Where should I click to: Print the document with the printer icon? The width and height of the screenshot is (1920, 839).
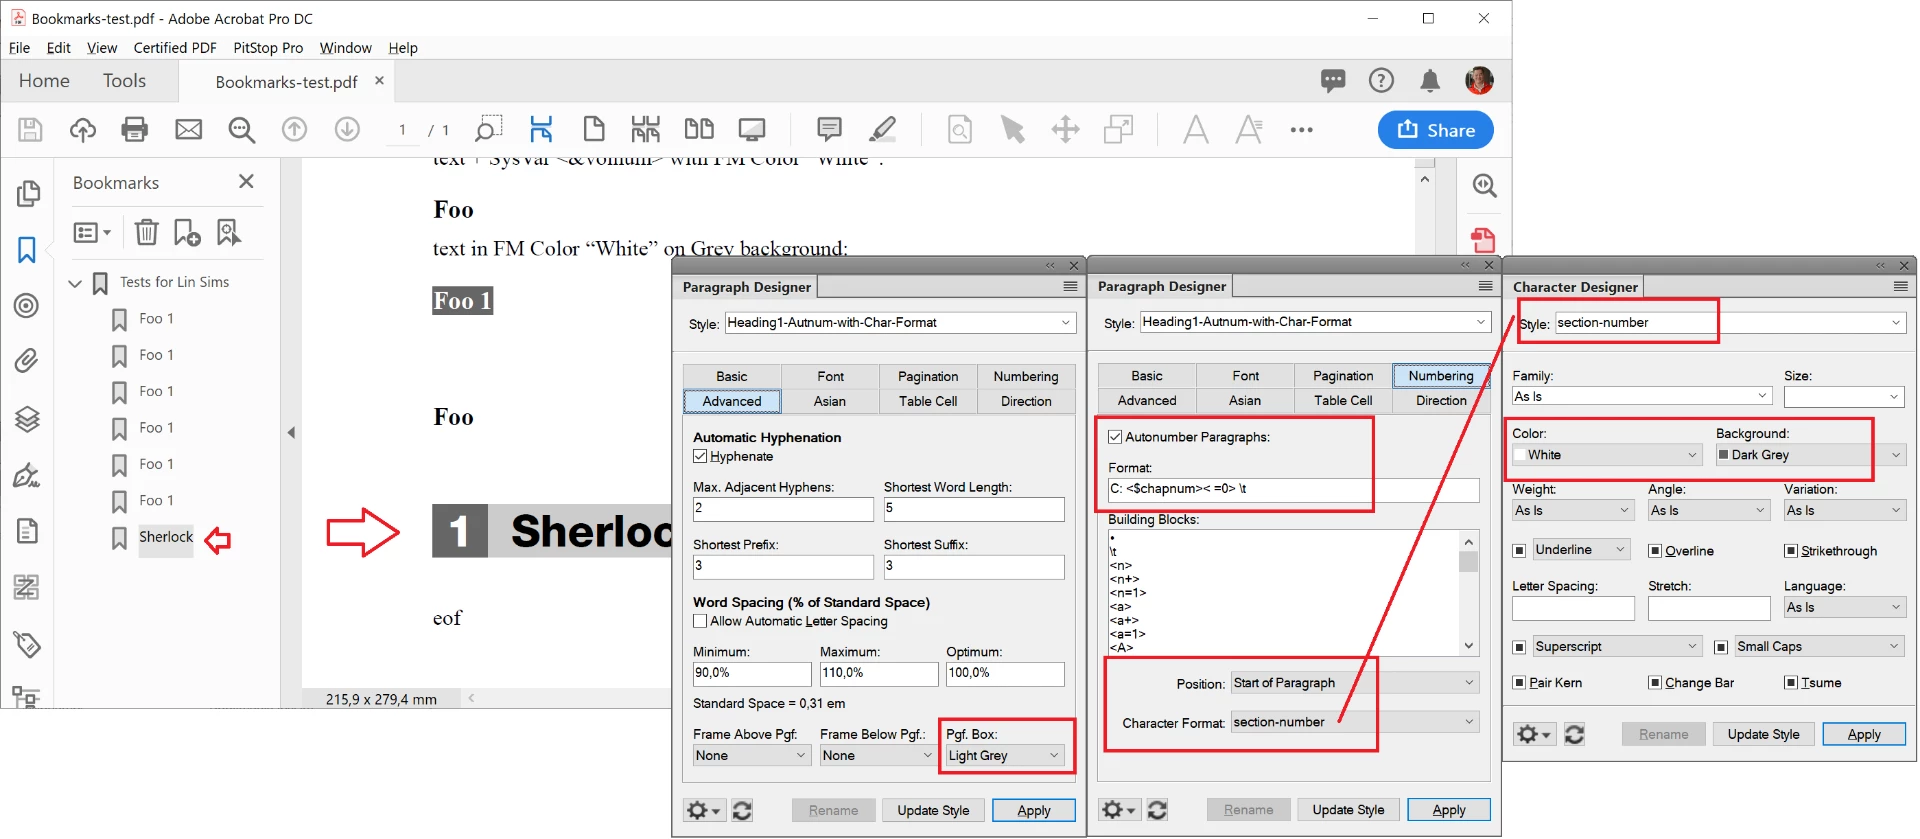135,130
